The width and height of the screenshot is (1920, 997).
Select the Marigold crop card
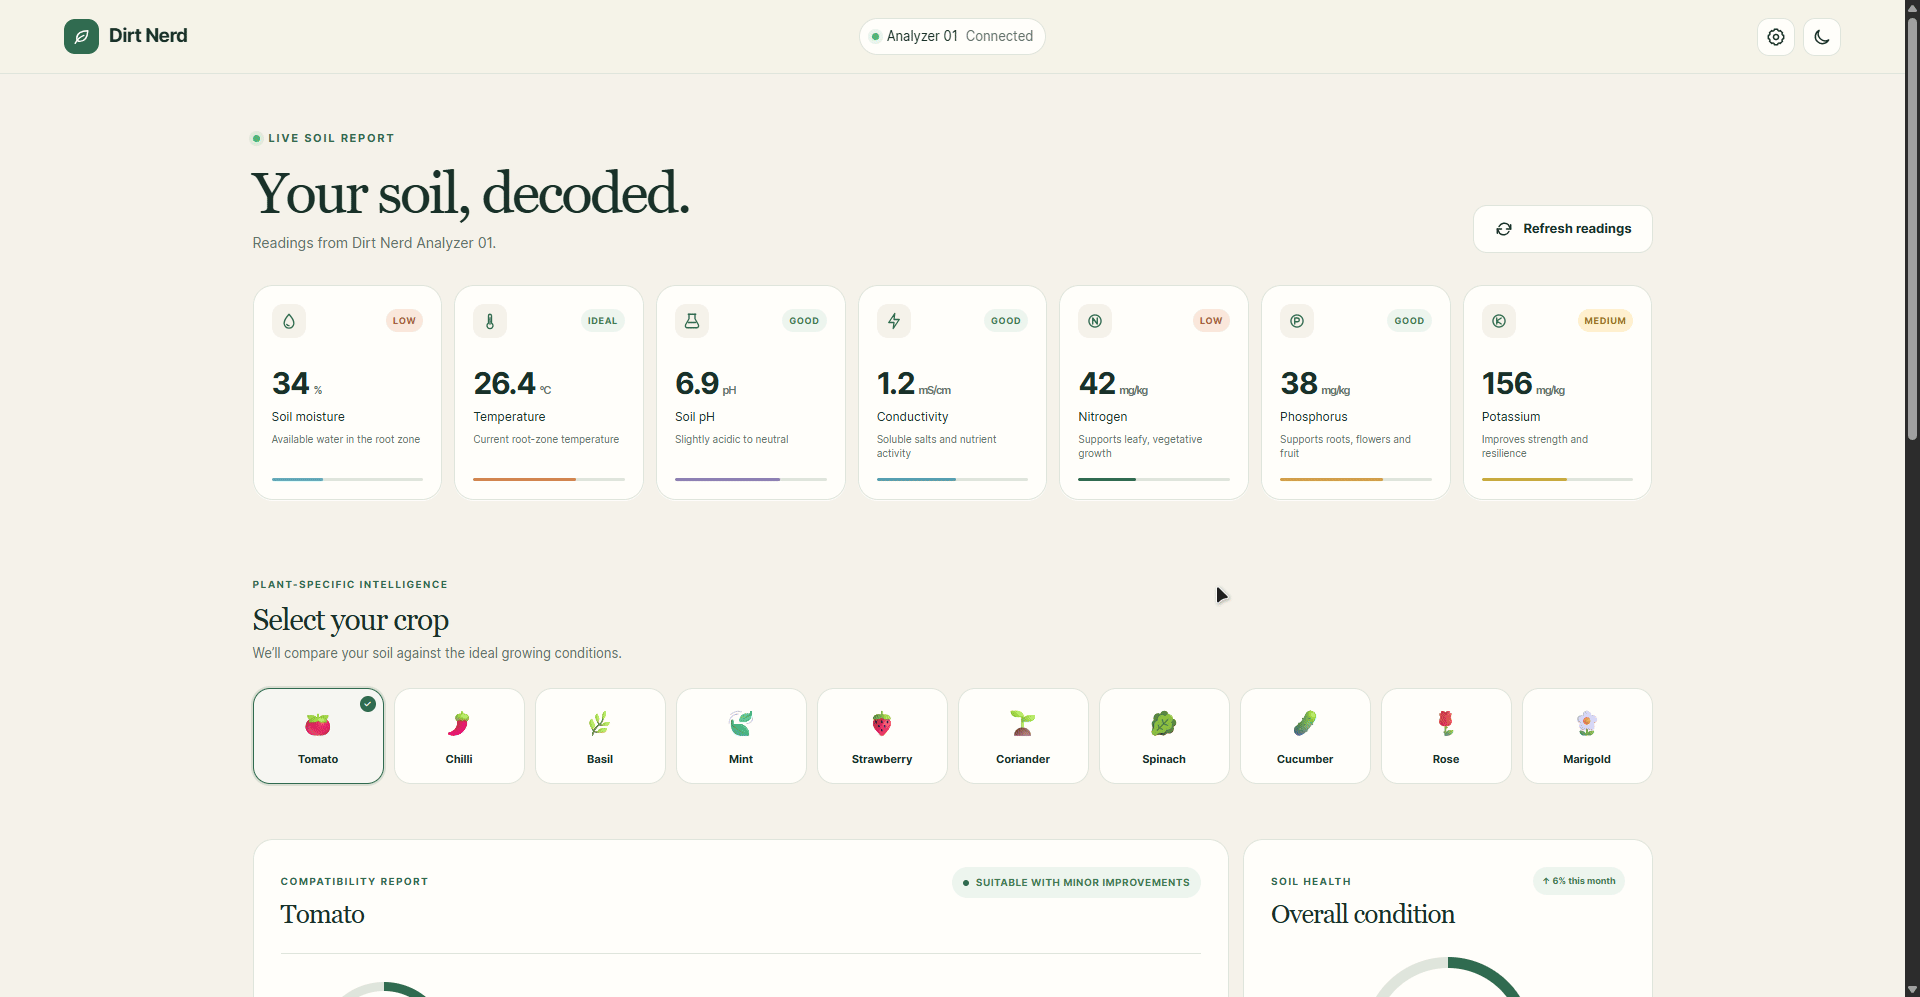[x=1587, y=736]
